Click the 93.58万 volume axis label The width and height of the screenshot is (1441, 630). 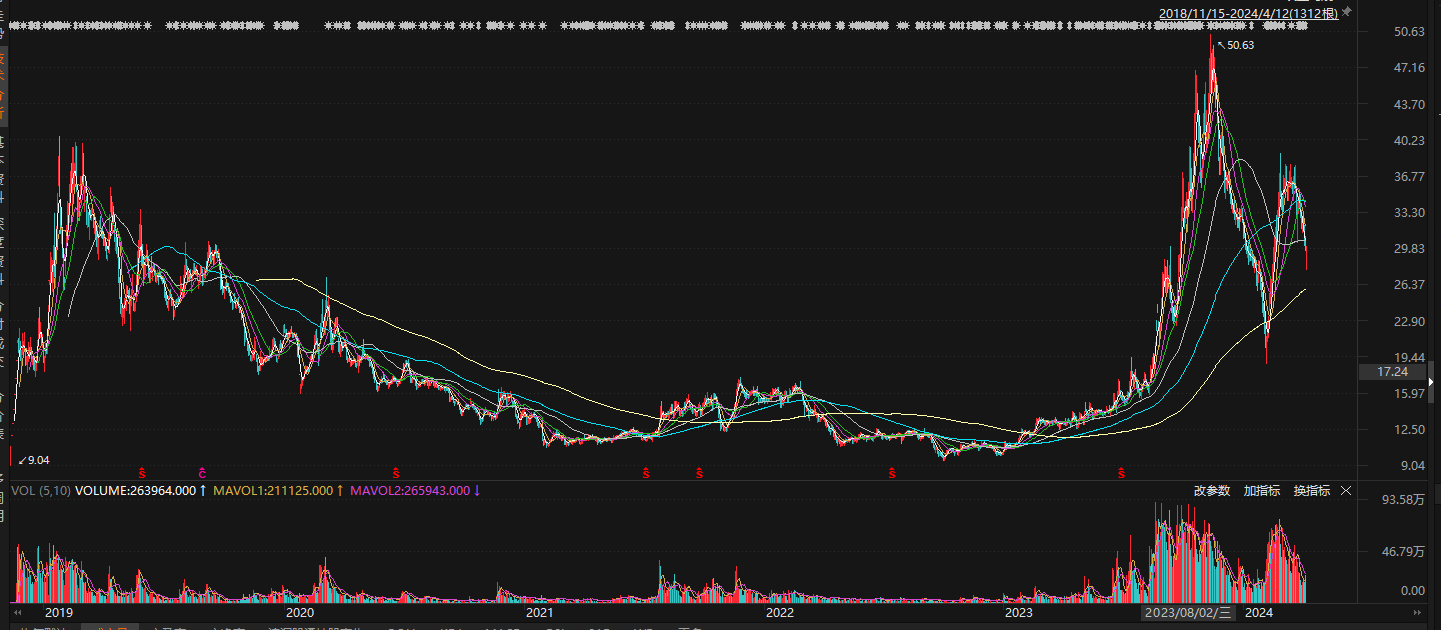1403,500
